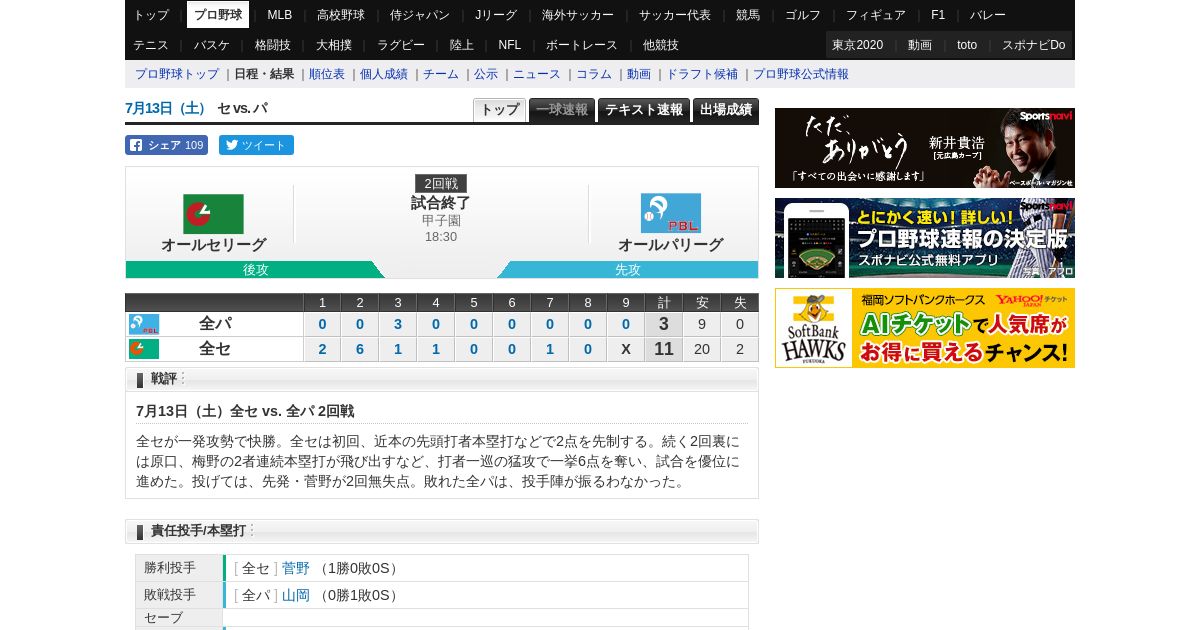Open the SoftBank Hawks AIチケット ad
This screenshot has height=630, width=1200.
coord(925,328)
